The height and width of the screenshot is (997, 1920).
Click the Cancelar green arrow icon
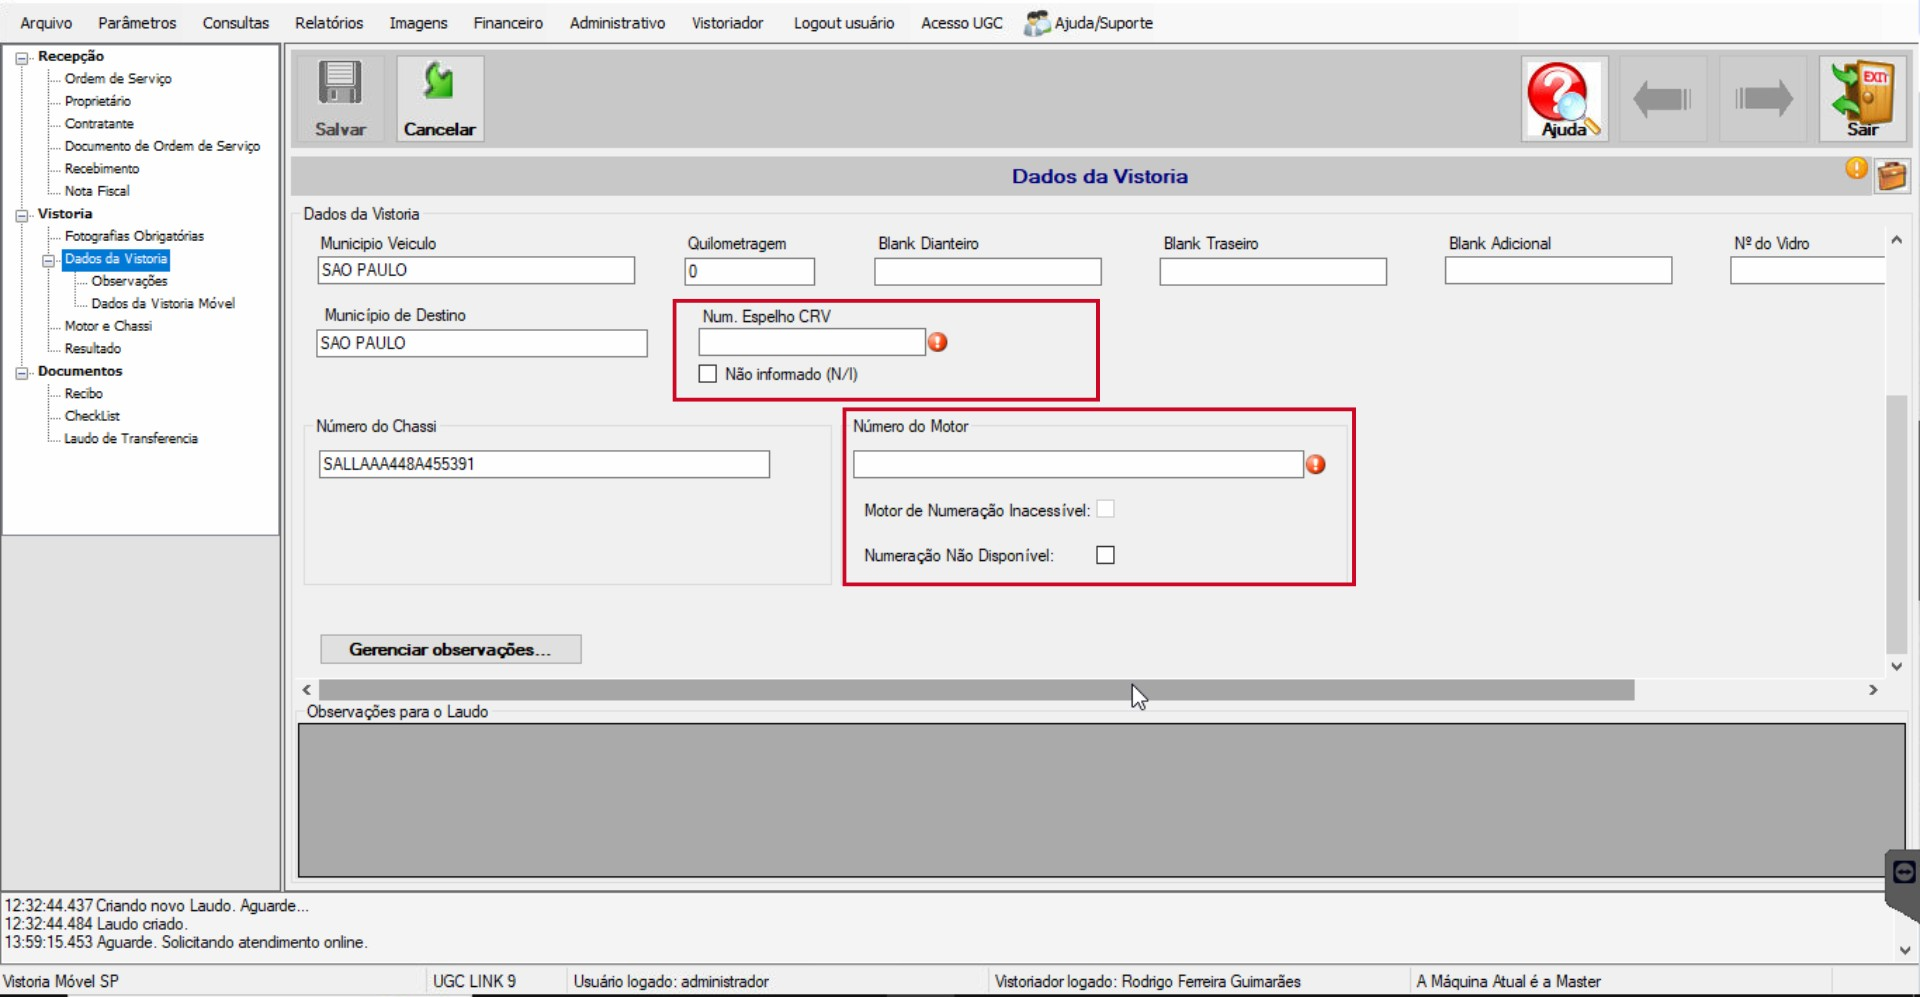point(439,82)
